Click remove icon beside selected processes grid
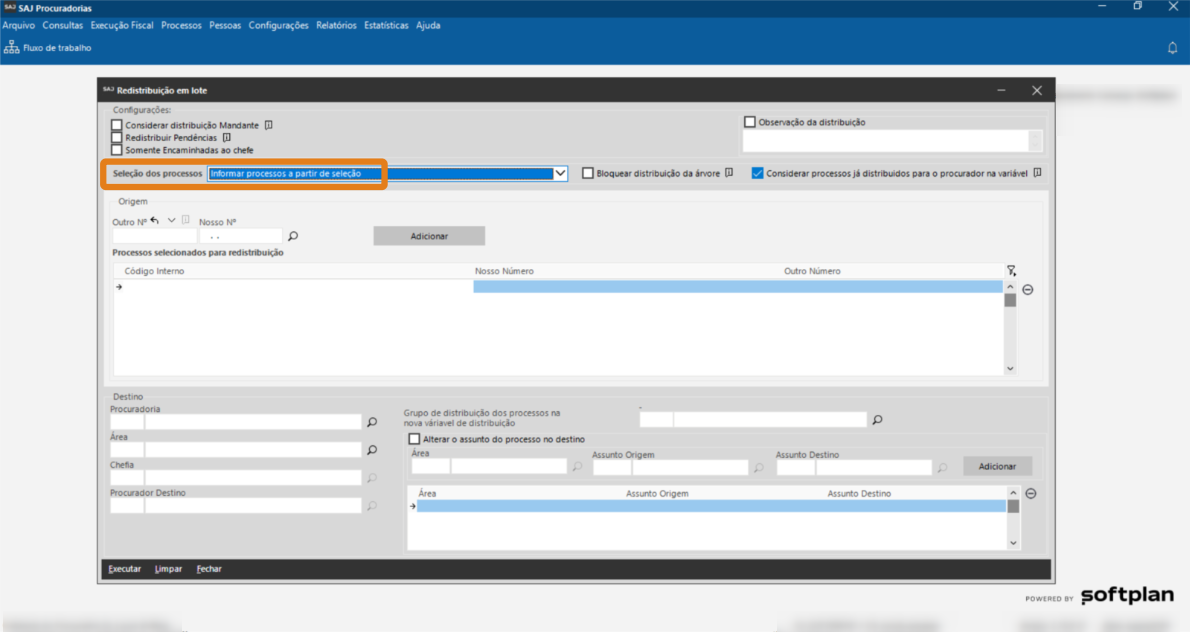Image resolution: width=1190 pixels, height=632 pixels. (x=1028, y=290)
